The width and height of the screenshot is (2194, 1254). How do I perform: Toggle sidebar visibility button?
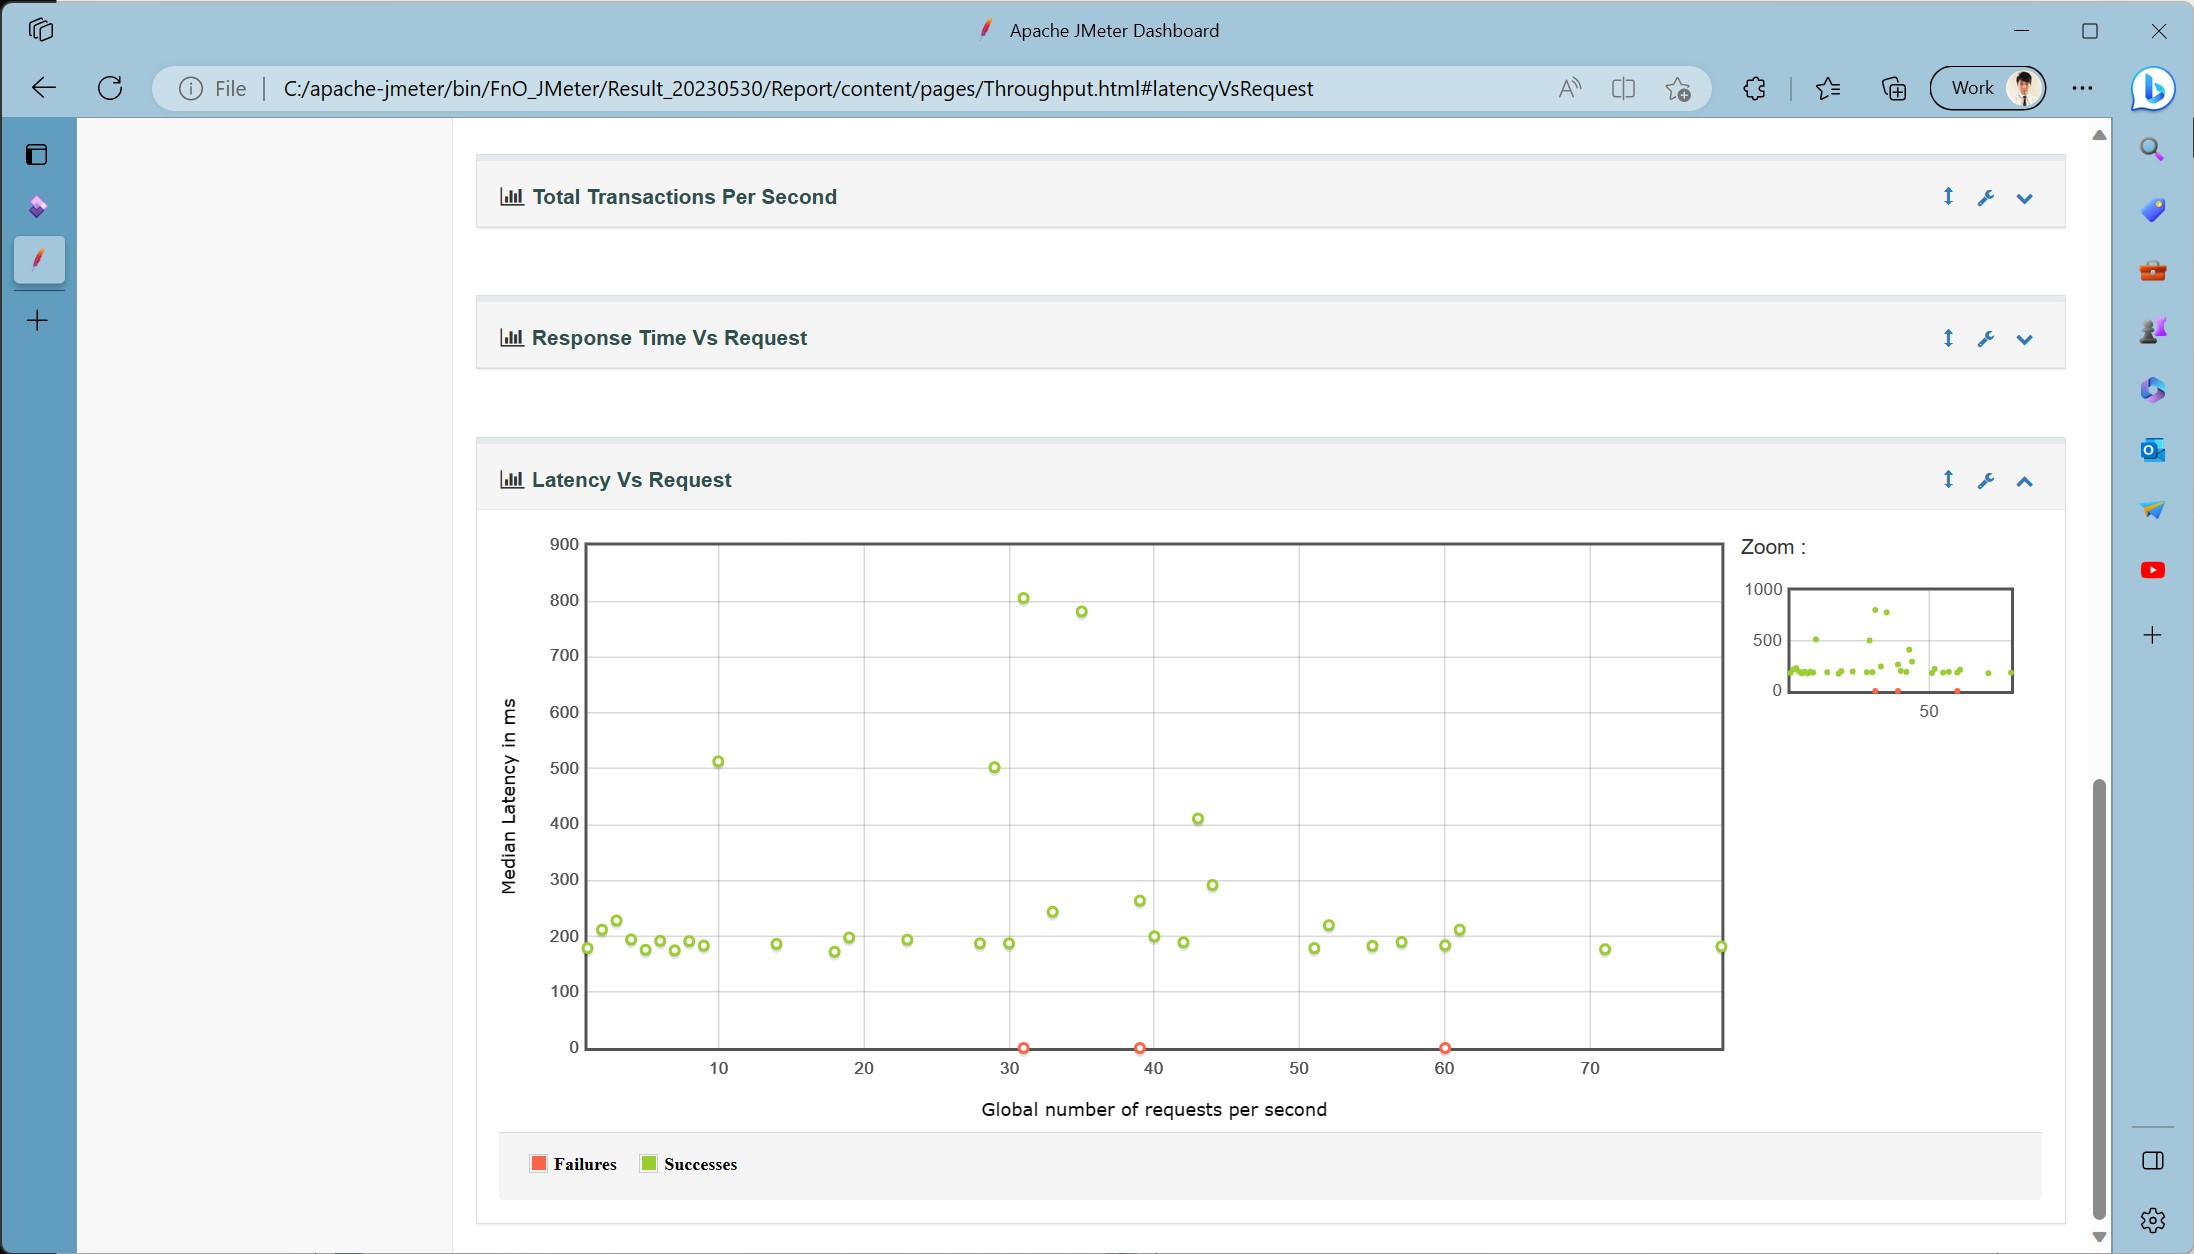point(2152,1160)
